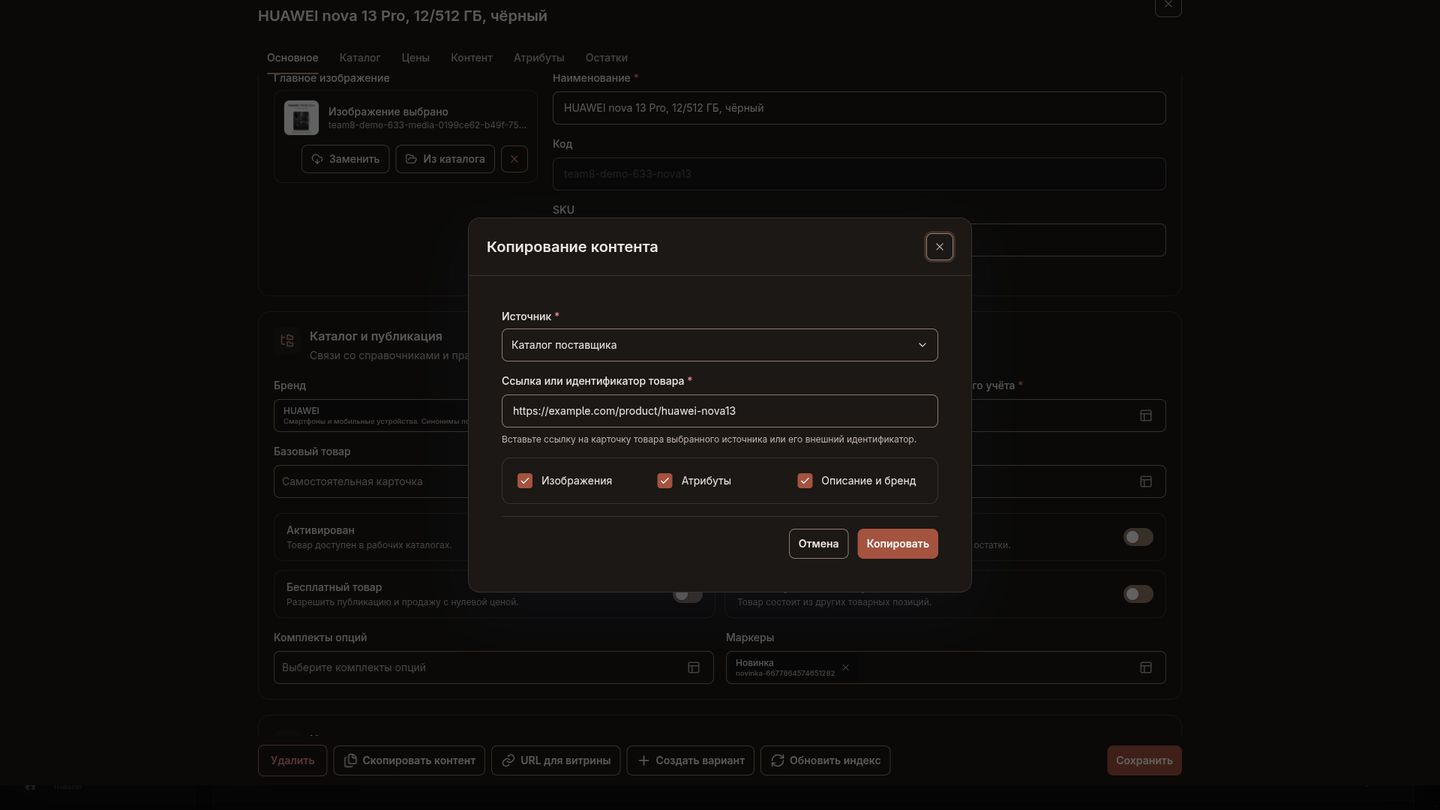This screenshot has height=810, width=1440.
Task: Switch to the Атрибуты tab
Action: pyautogui.click(x=539, y=58)
